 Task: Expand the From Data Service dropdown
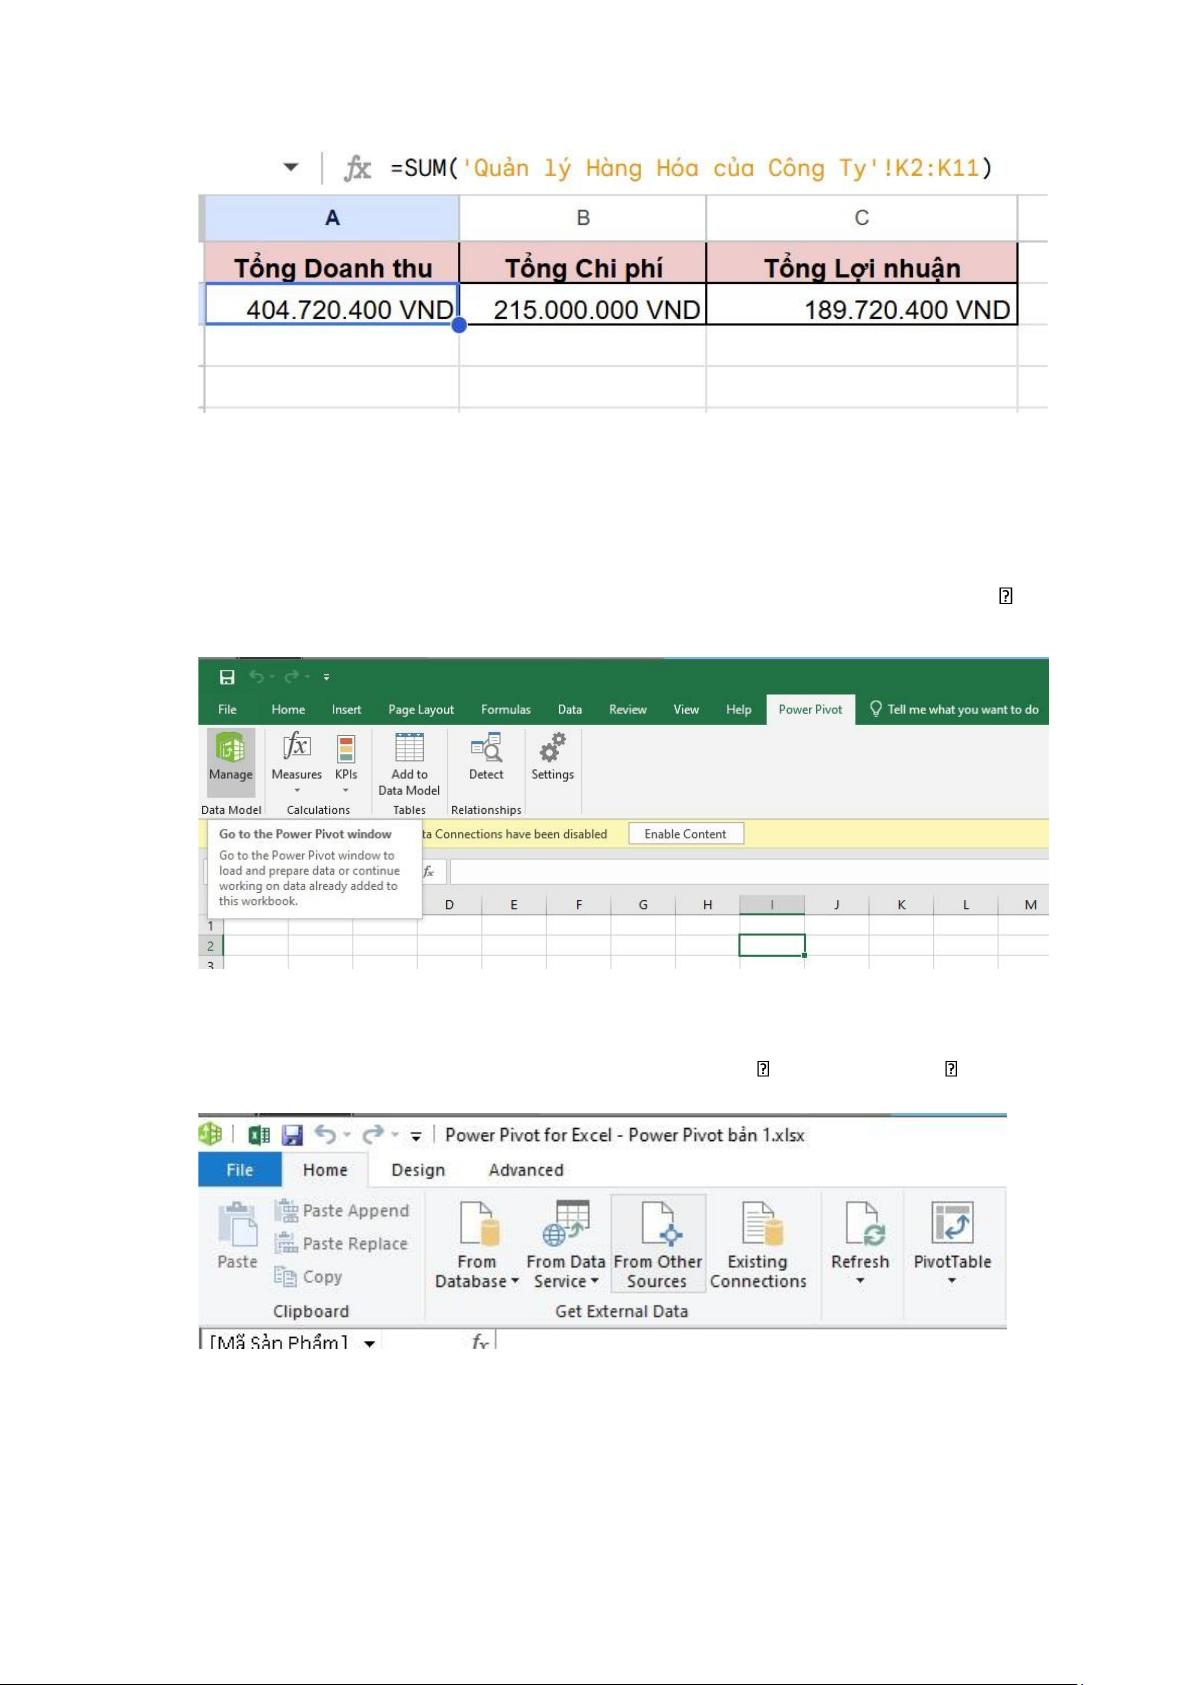595,1282
